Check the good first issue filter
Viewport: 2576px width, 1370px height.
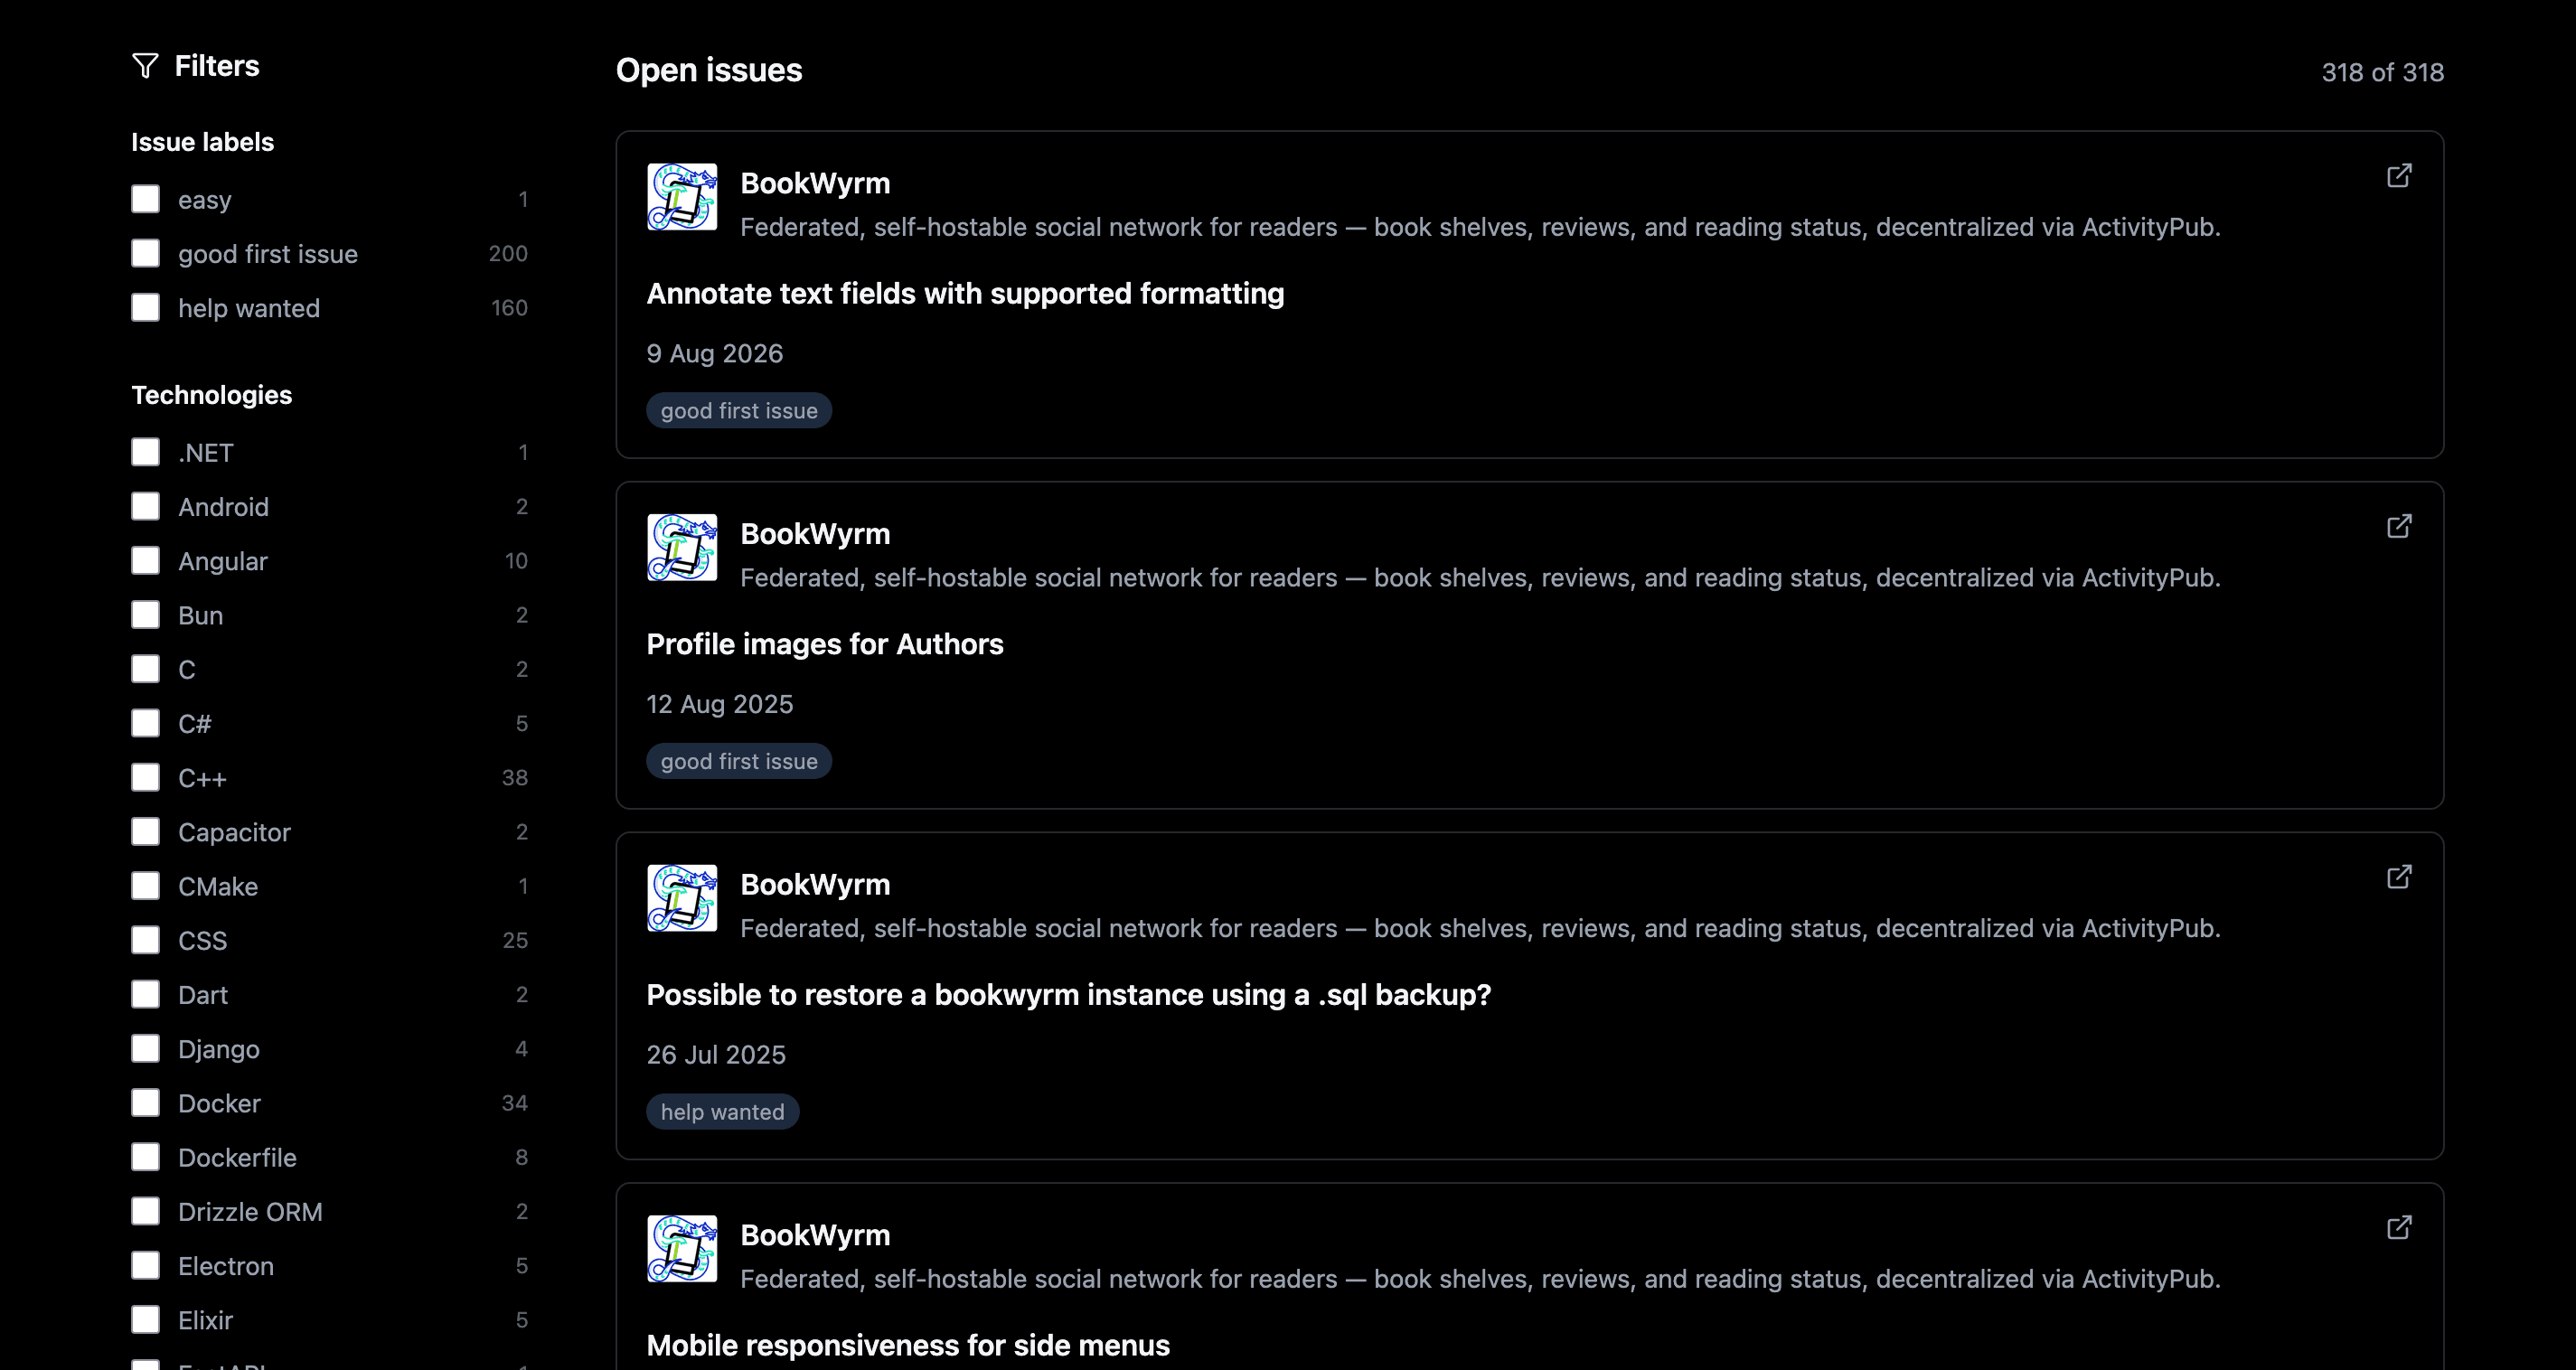point(146,253)
